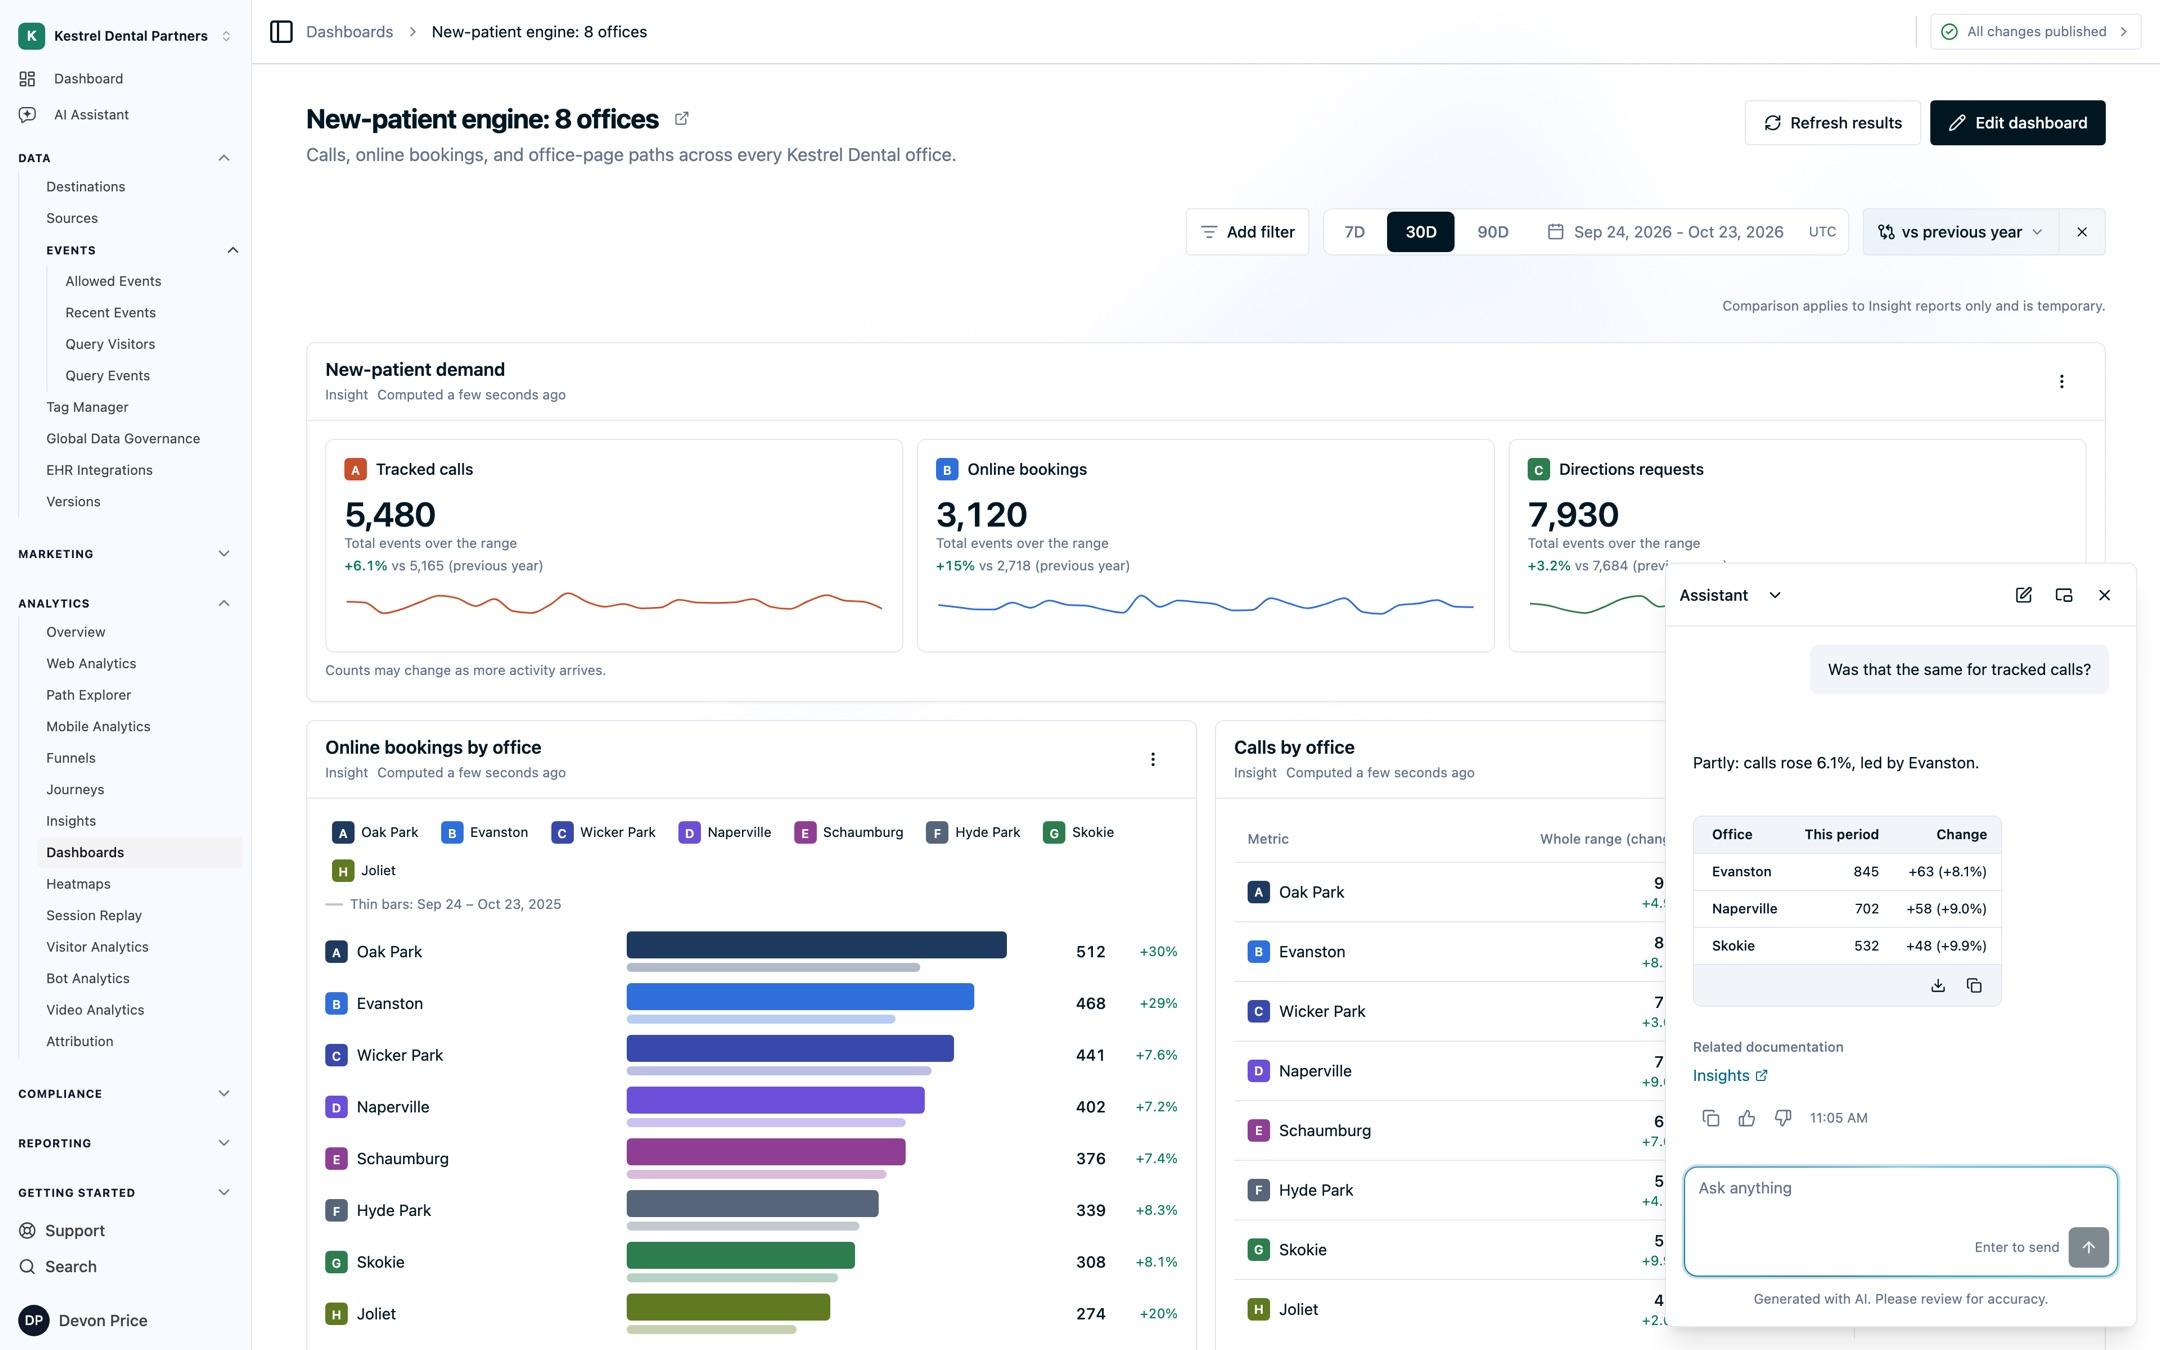Toggle Schaumburg legend series
This screenshot has height=1350, width=2160.
(x=849, y=833)
